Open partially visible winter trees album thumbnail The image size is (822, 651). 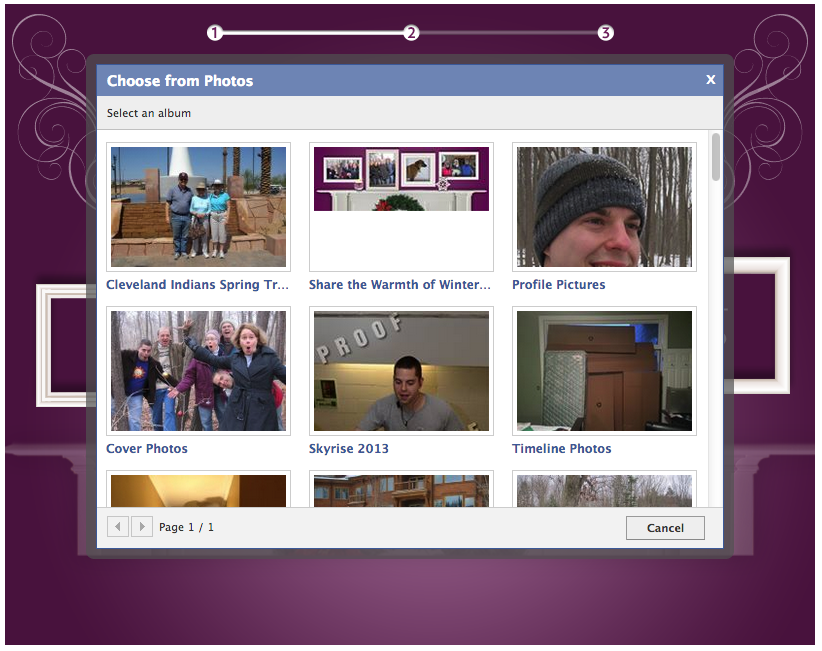(x=604, y=489)
